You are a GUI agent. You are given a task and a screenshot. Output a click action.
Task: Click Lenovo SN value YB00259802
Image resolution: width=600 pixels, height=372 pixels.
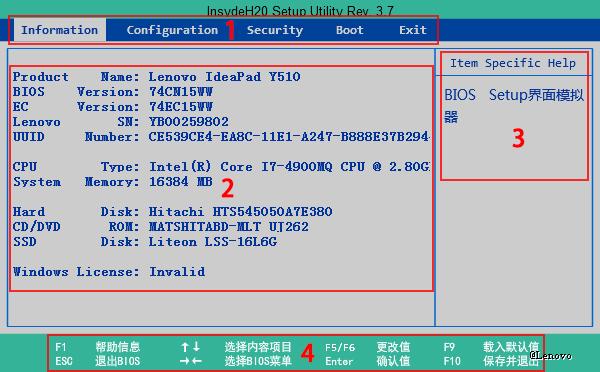(188, 122)
